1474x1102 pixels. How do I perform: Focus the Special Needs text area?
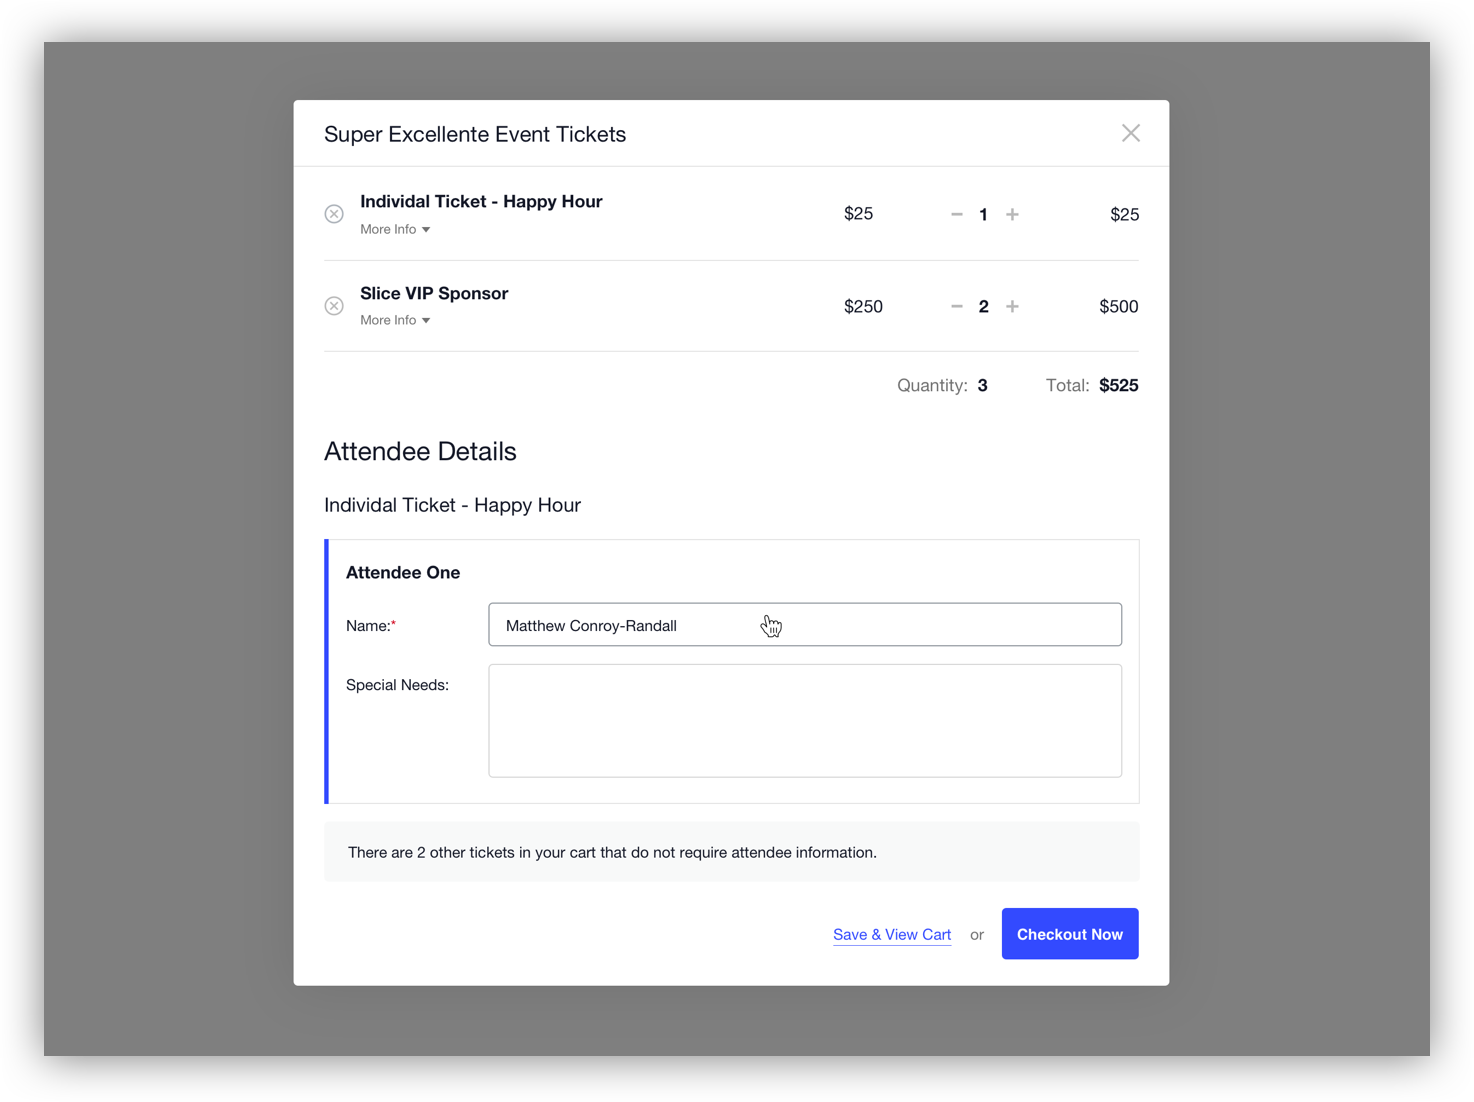tap(804, 721)
